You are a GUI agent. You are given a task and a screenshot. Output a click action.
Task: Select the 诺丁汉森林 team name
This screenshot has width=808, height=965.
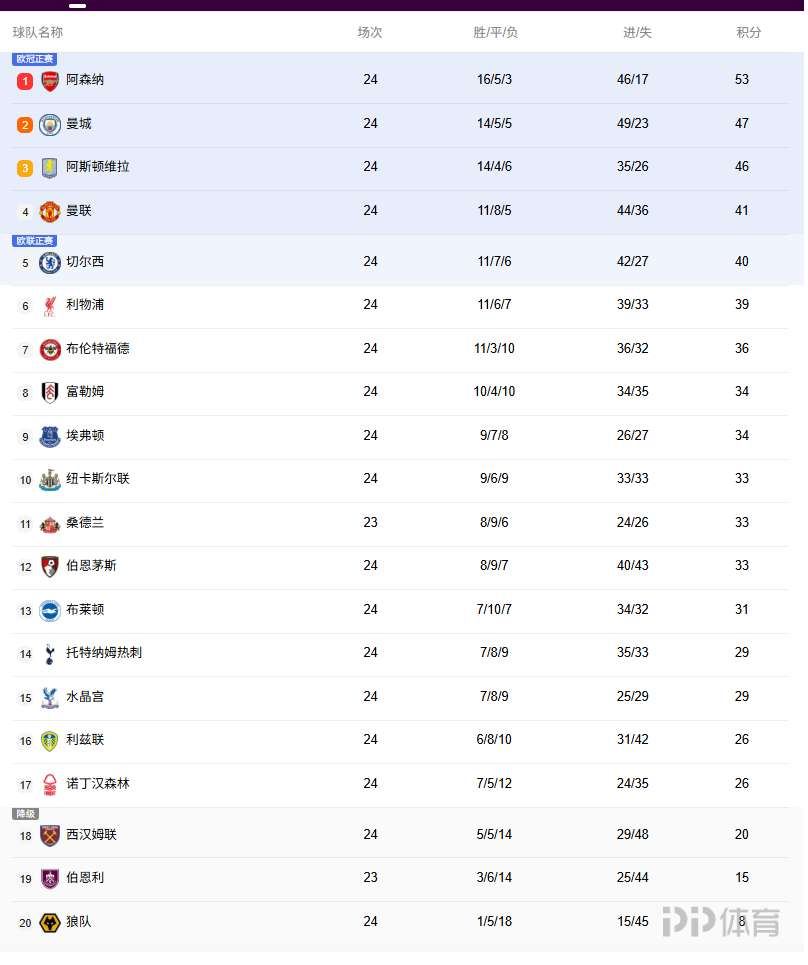tap(97, 784)
